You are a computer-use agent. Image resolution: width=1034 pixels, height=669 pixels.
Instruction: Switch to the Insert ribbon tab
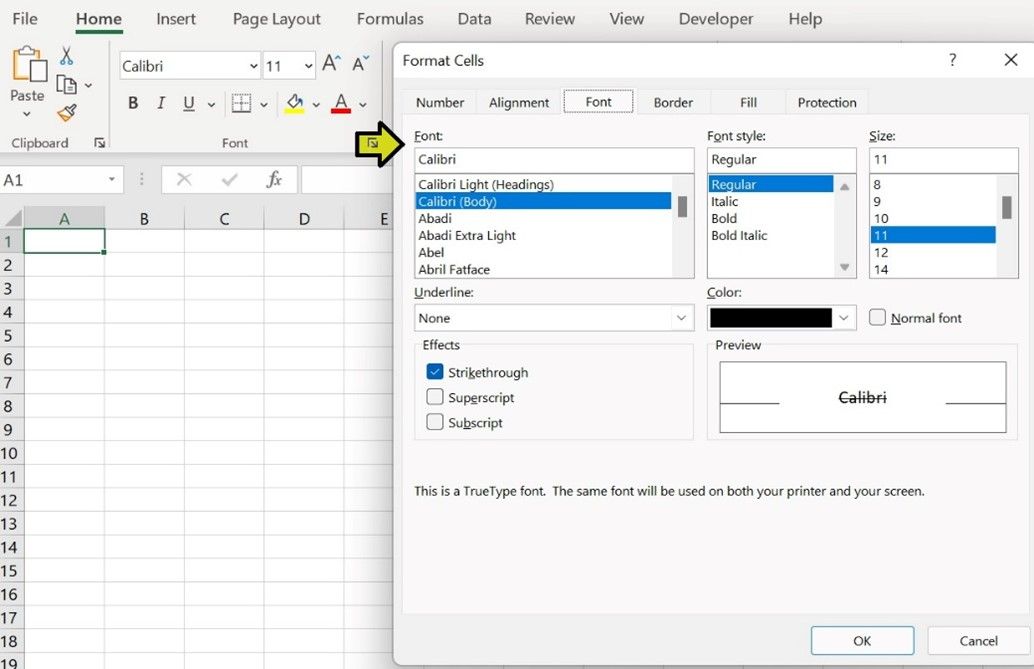[175, 18]
